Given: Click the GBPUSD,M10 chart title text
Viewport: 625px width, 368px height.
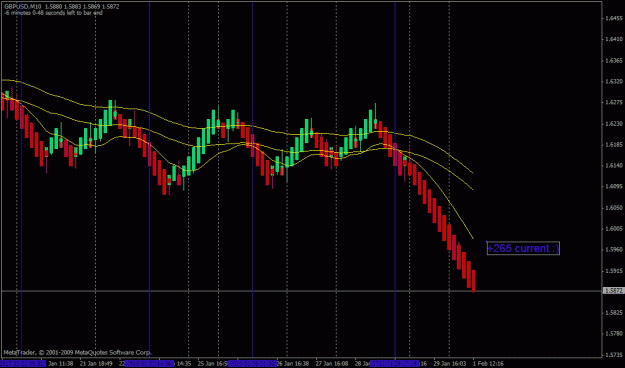Looking at the screenshot, I should [23, 7].
